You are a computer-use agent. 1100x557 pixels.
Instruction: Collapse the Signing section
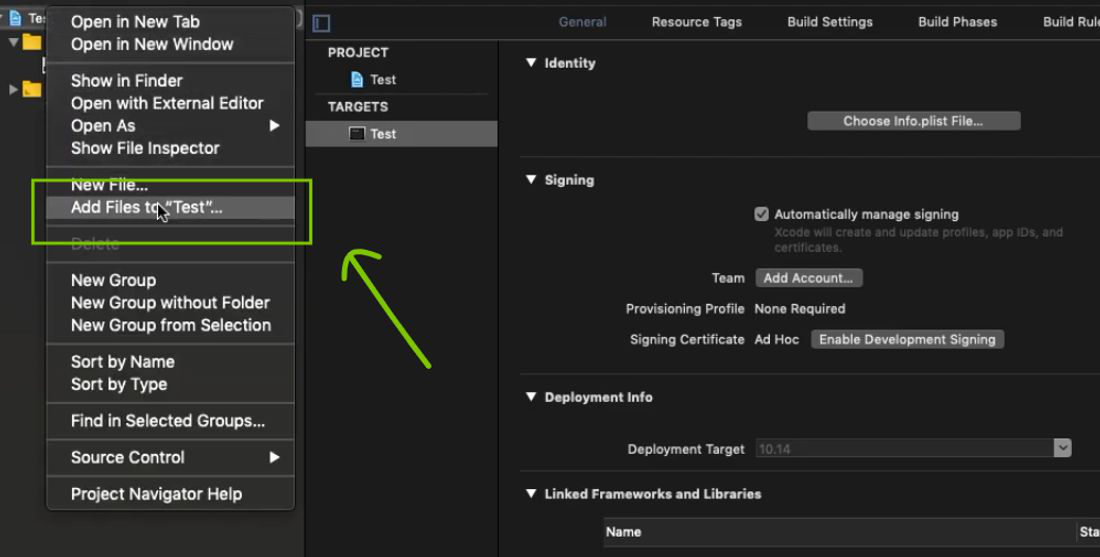pyautogui.click(x=531, y=180)
